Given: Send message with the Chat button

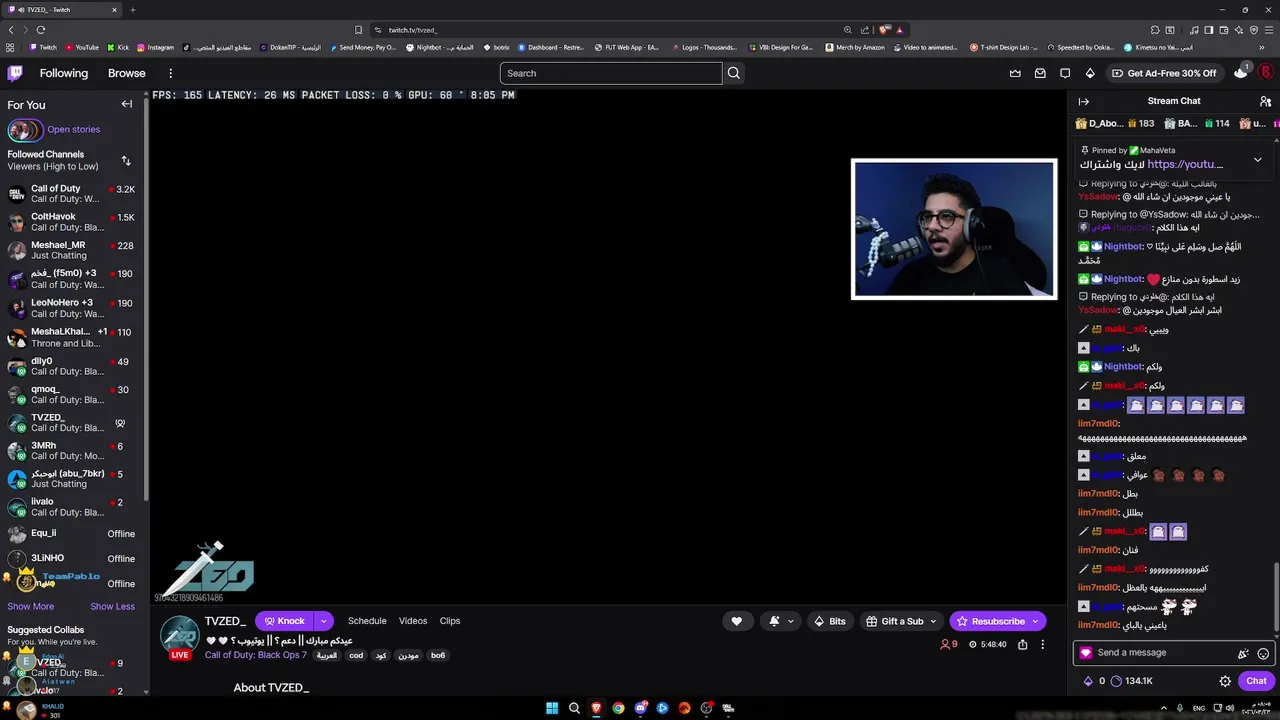Looking at the screenshot, I should click(x=1256, y=681).
